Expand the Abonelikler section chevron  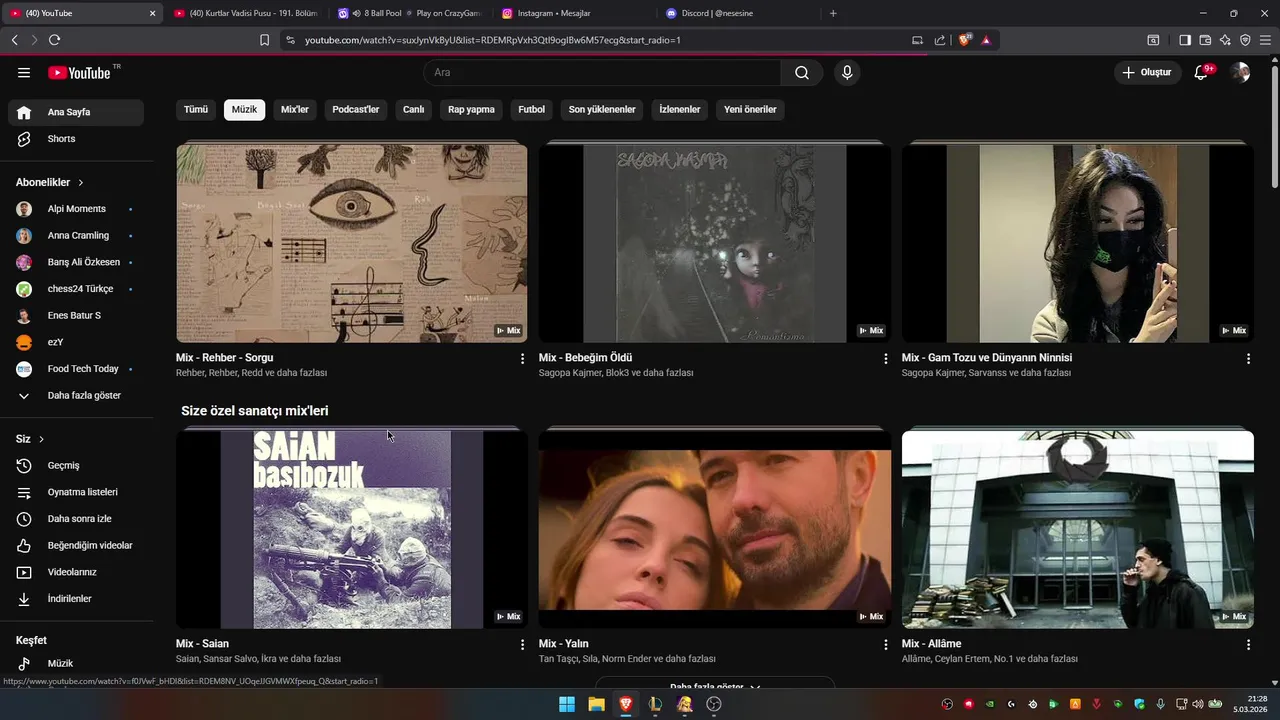81,183
